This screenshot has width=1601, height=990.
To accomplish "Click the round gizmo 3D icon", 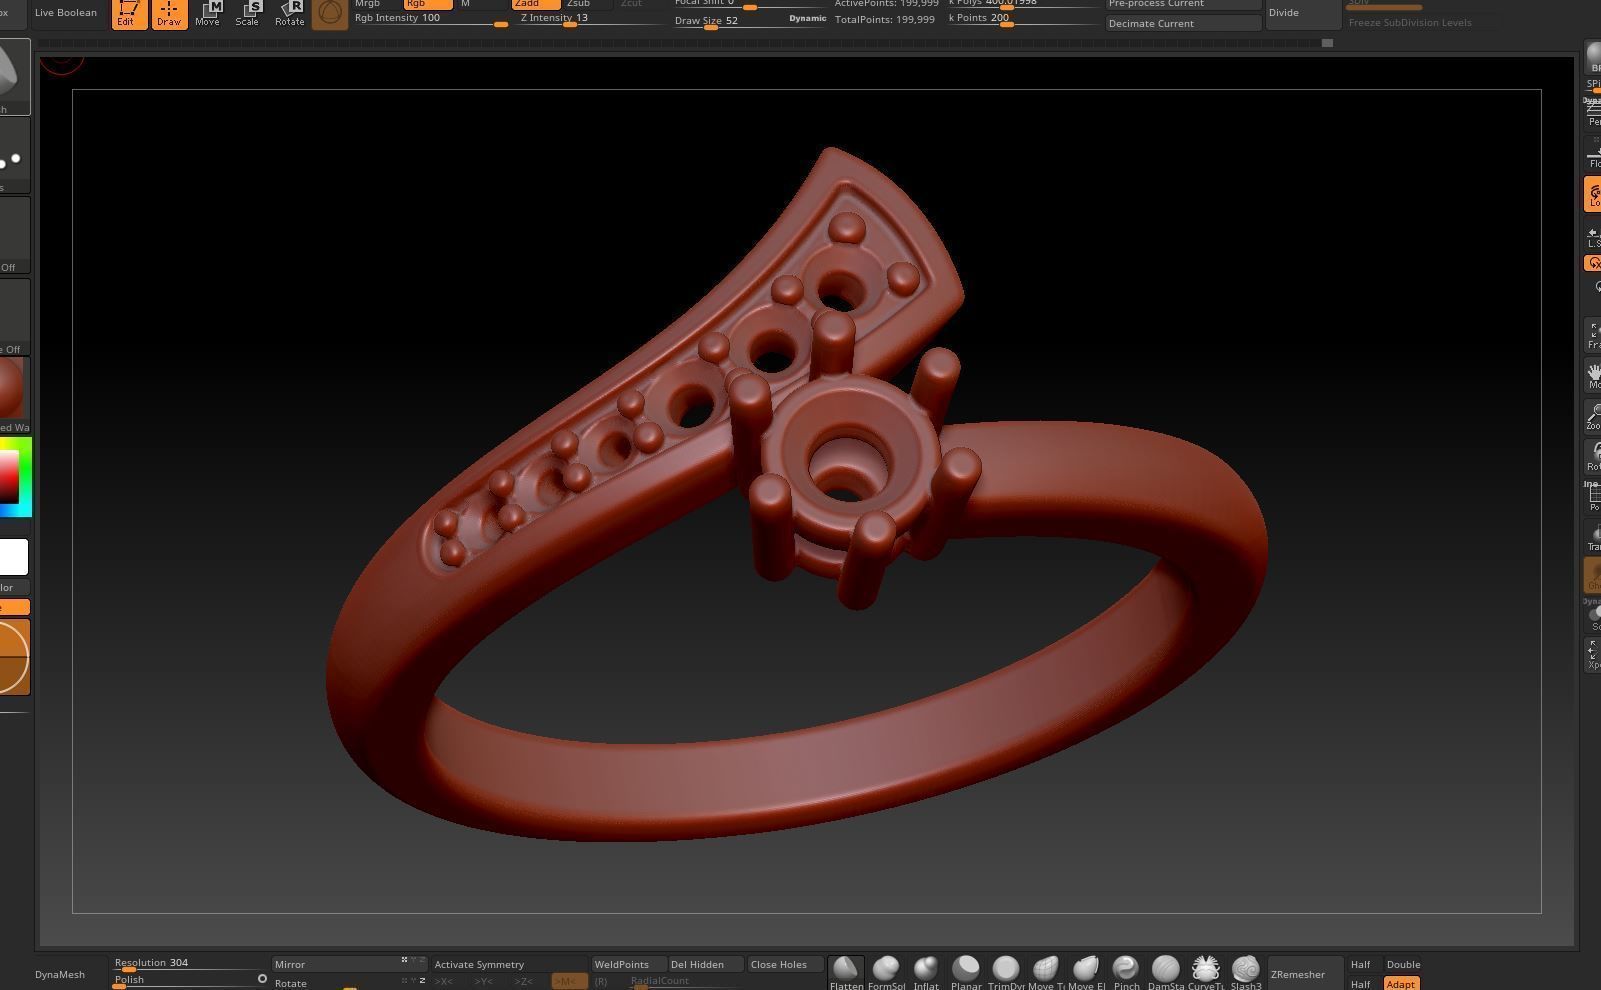I will [x=330, y=13].
